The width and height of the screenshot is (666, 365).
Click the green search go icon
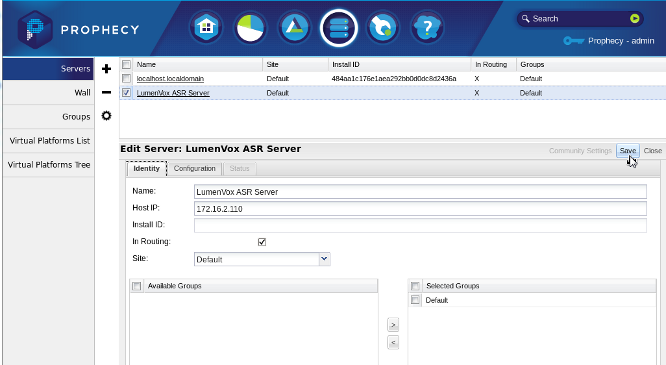635,18
